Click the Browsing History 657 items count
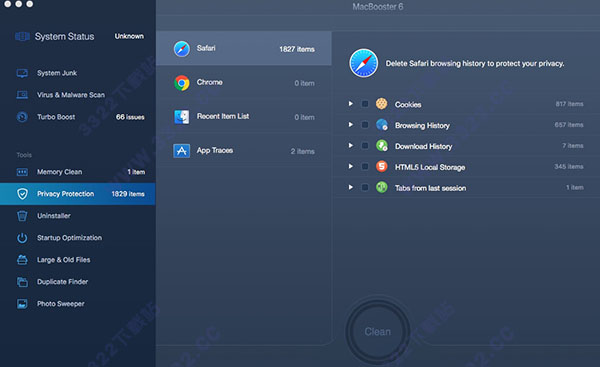 tap(569, 125)
